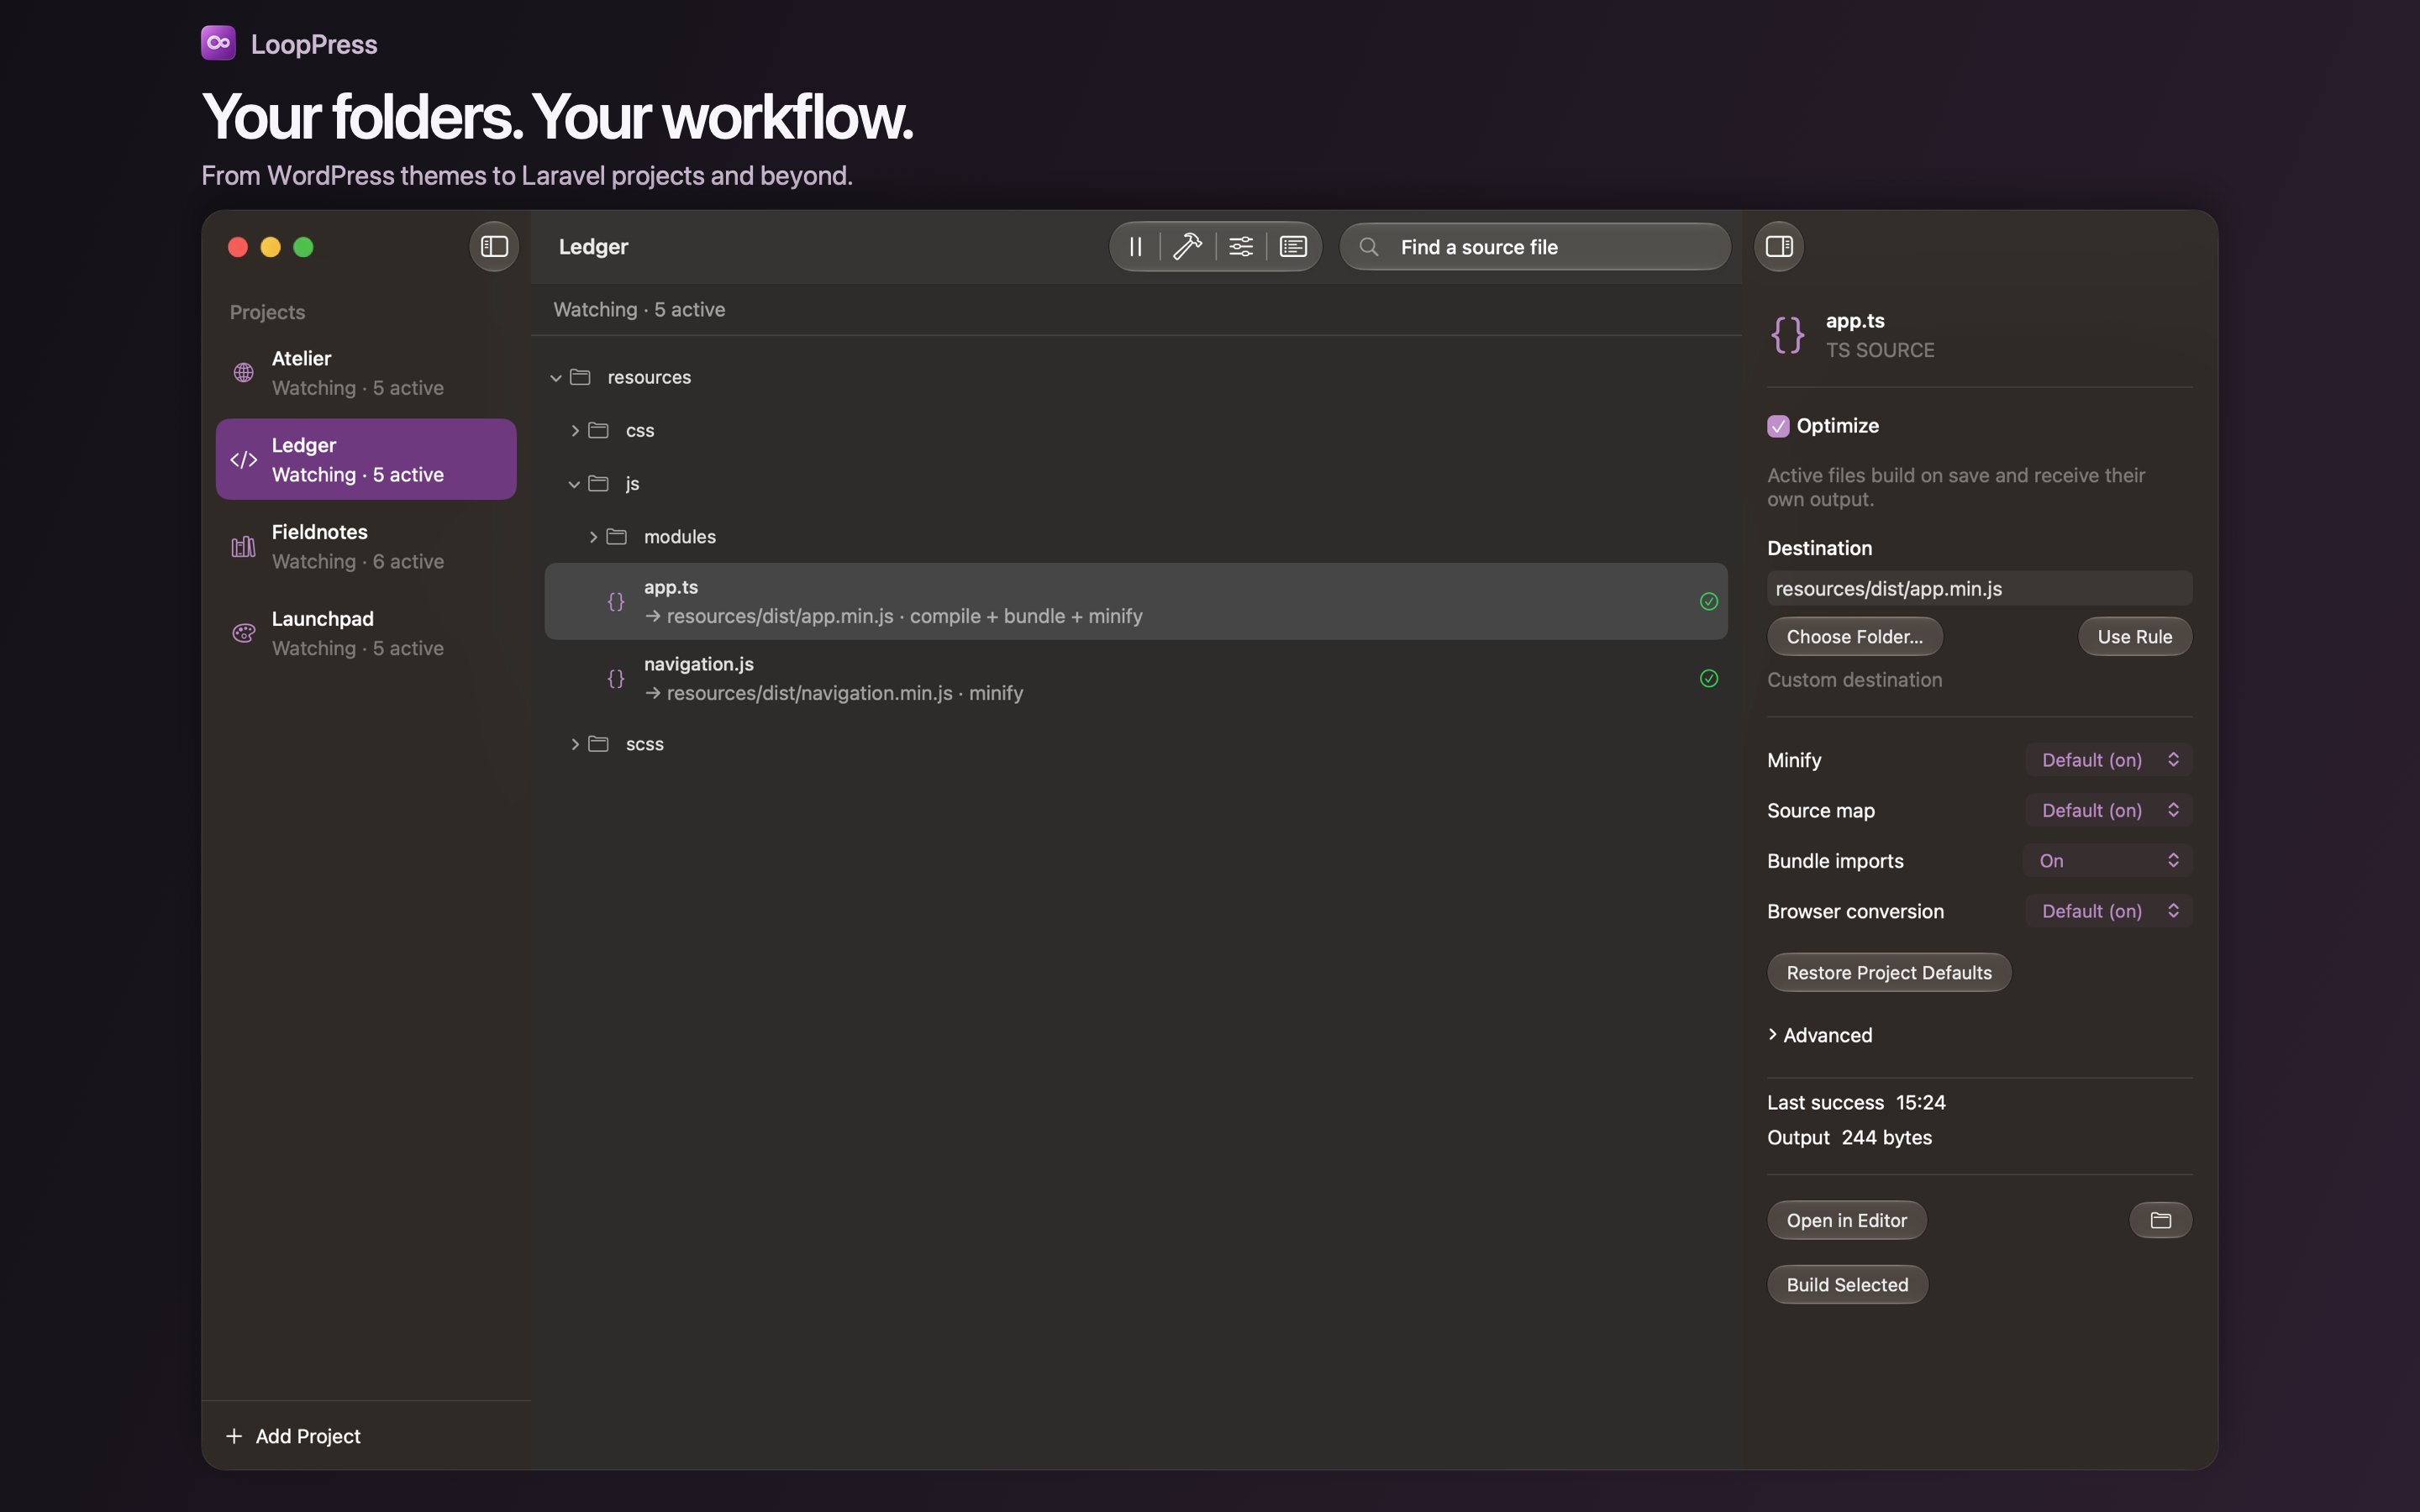
Task: Select the Fieldnotes project
Action: tap(366, 547)
